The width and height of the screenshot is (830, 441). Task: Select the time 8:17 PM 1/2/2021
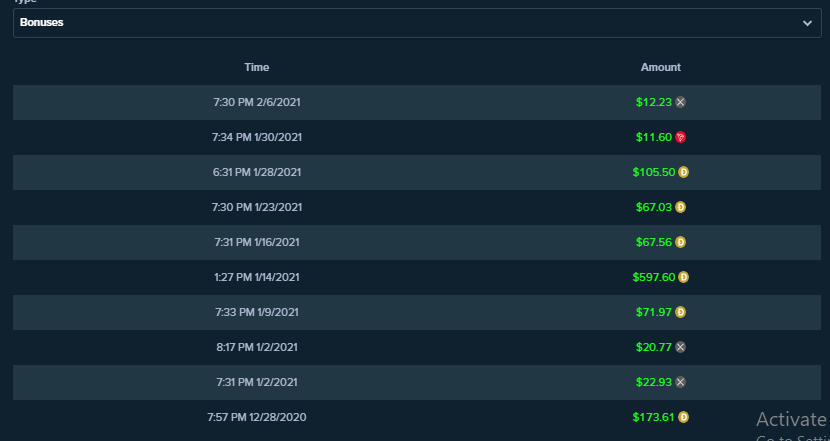[257, 347]
